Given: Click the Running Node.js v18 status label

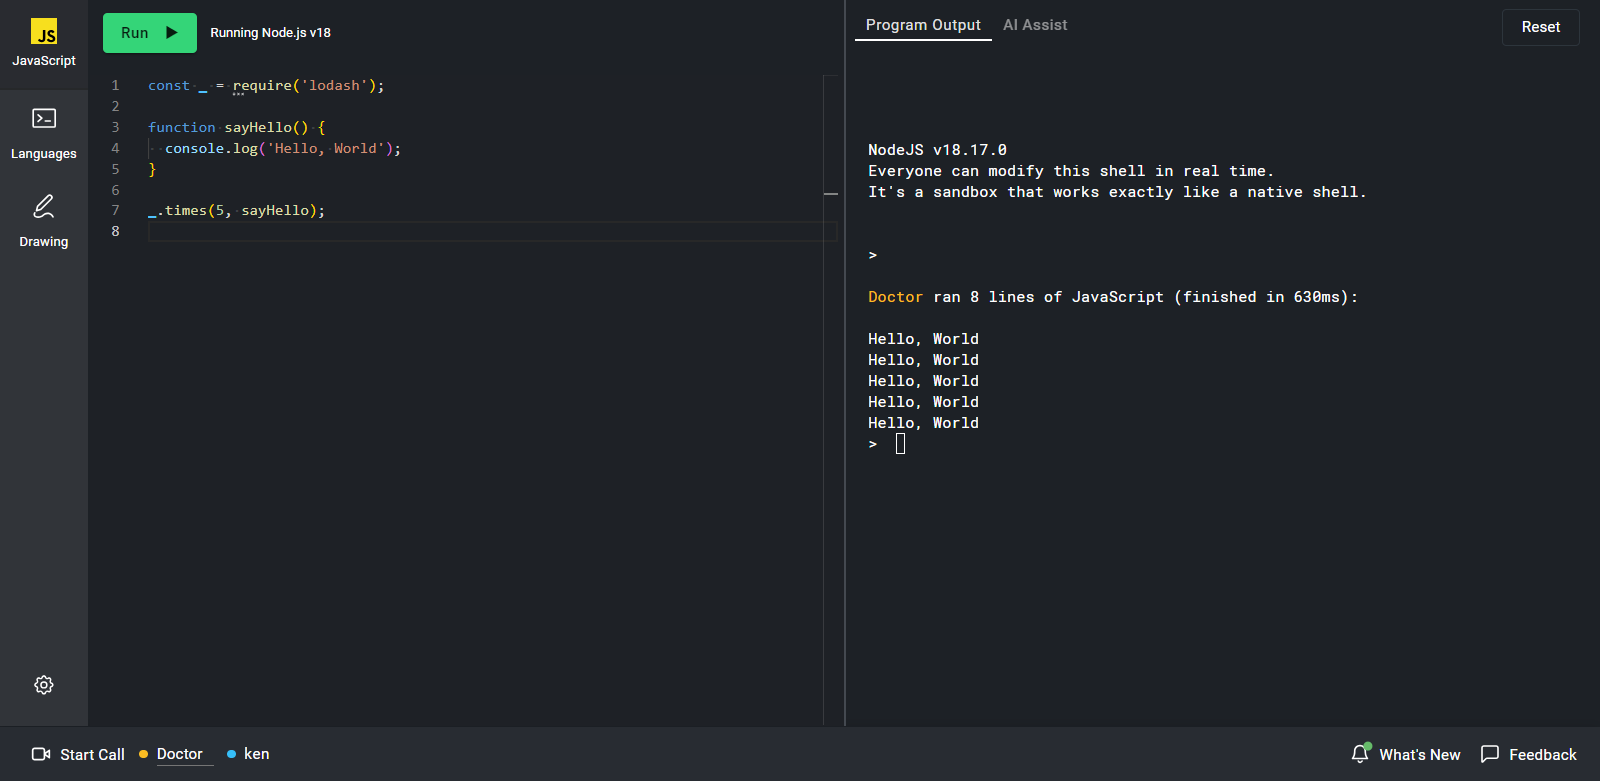Looking at the screenshot, I should tap(270, 33).
